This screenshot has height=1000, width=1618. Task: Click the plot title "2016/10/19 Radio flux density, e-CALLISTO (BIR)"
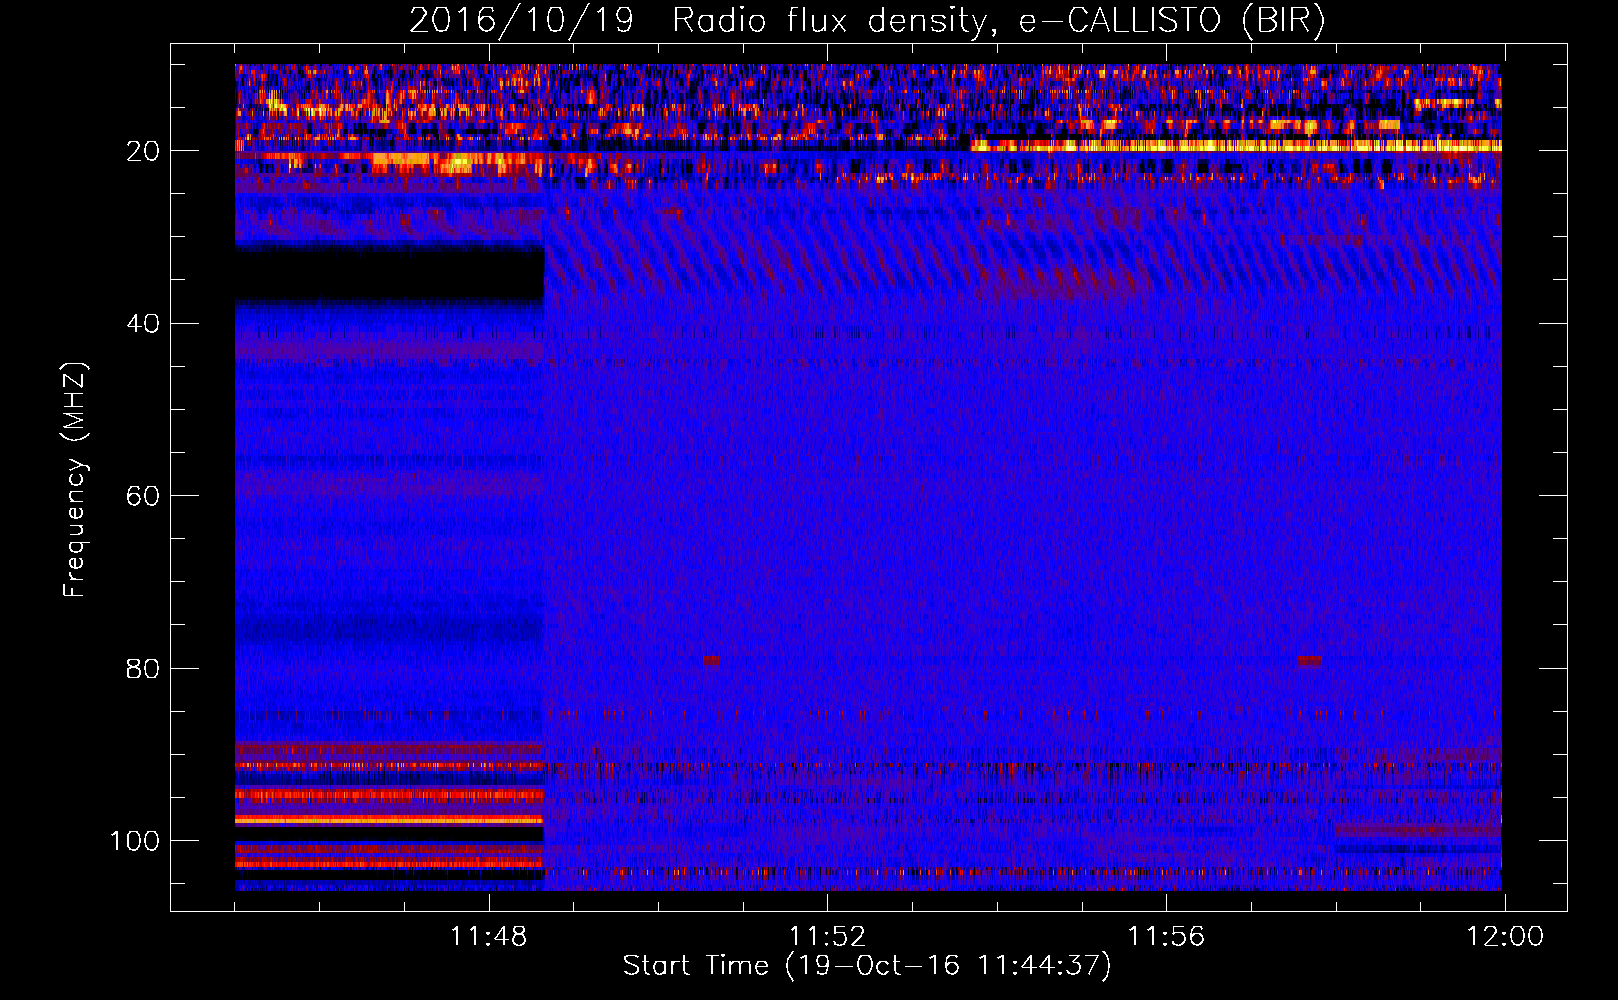click(867, 22)
